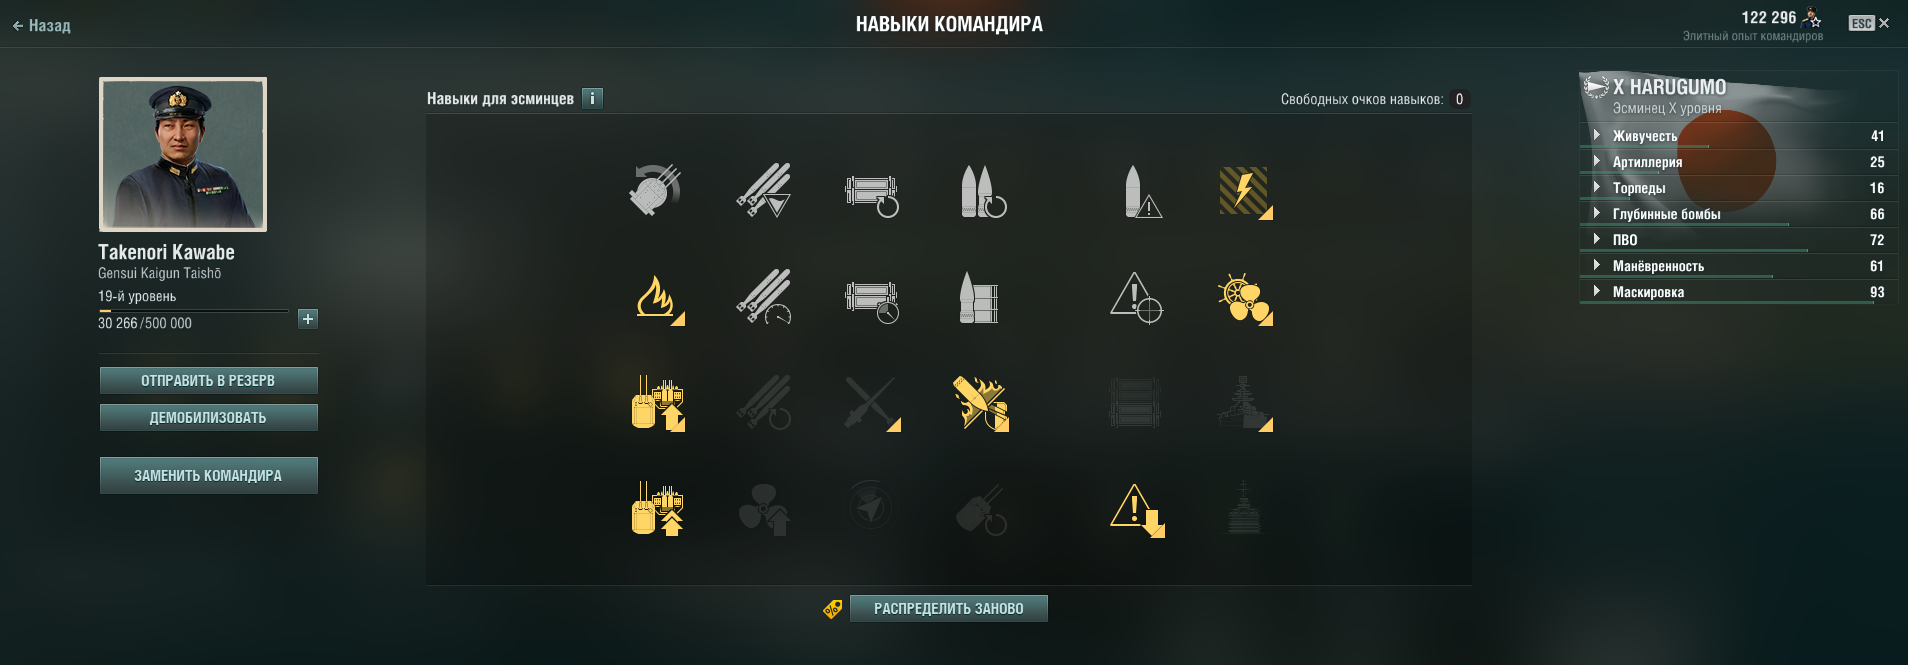Select the two shells reload skill
Screen dimensions: 1908x665
click(981, 191)
